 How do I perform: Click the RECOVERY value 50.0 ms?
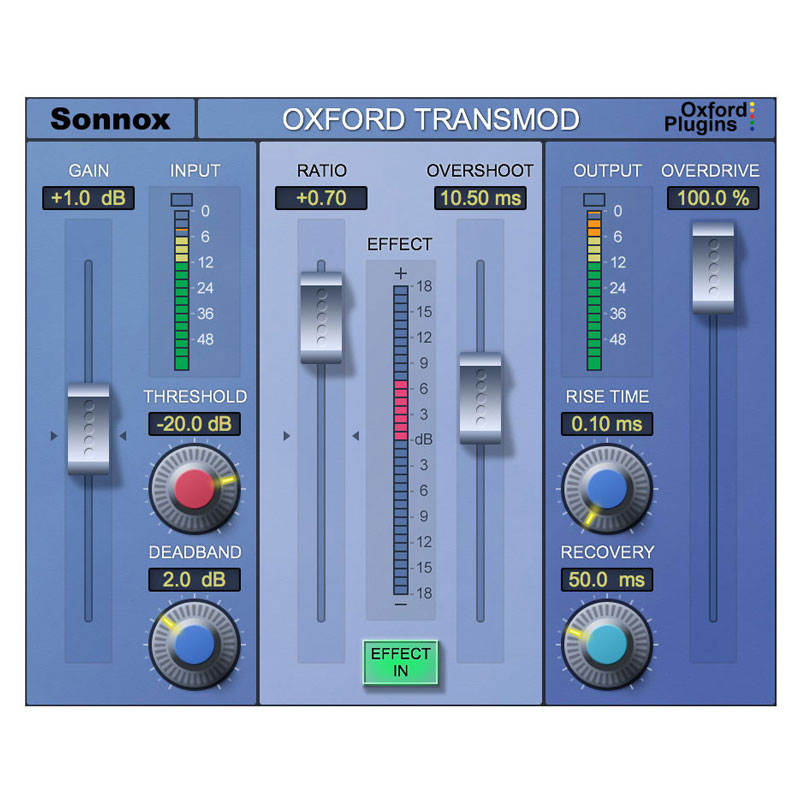pos(607,580)
